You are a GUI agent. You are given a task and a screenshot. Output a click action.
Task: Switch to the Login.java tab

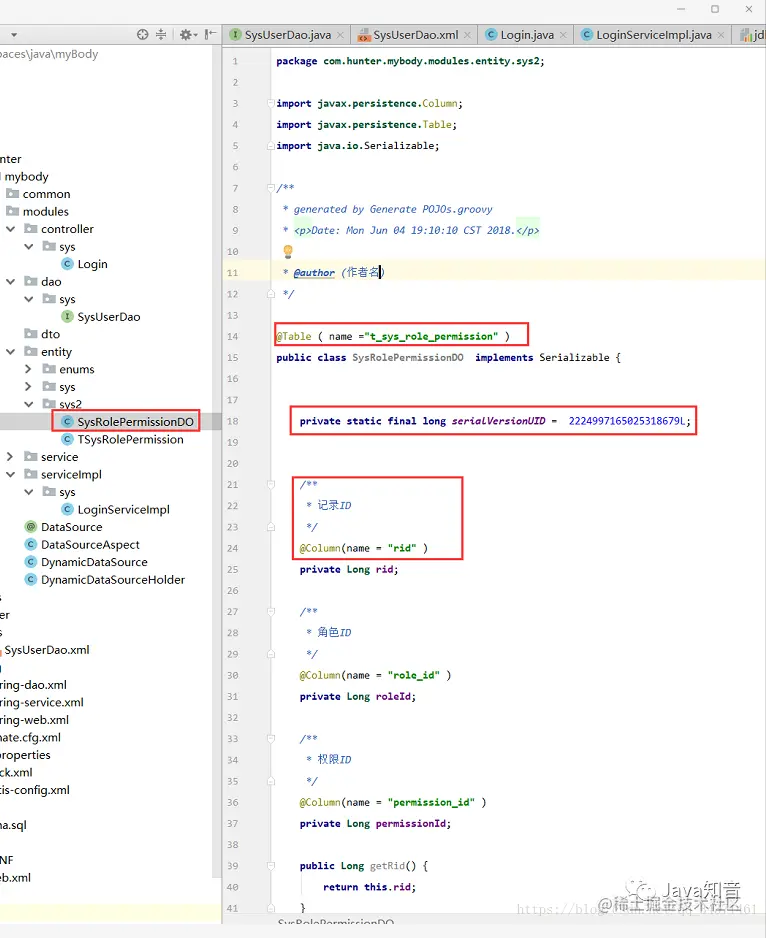[527, 35]
